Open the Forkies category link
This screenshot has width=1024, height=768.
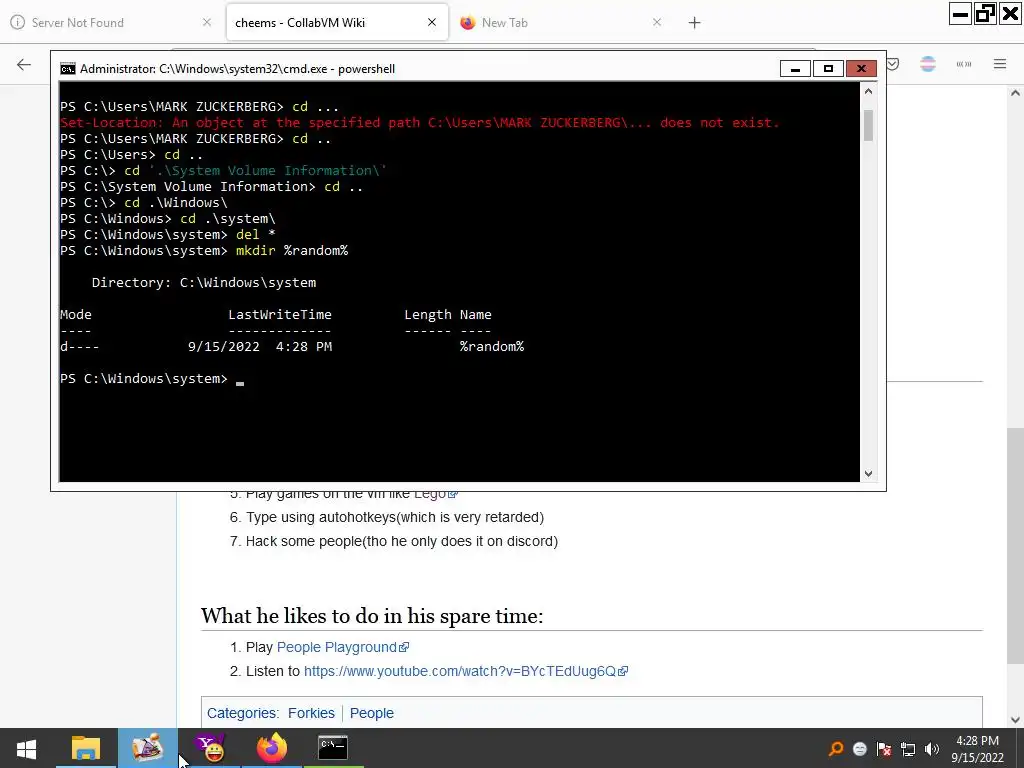pos(312,713)
